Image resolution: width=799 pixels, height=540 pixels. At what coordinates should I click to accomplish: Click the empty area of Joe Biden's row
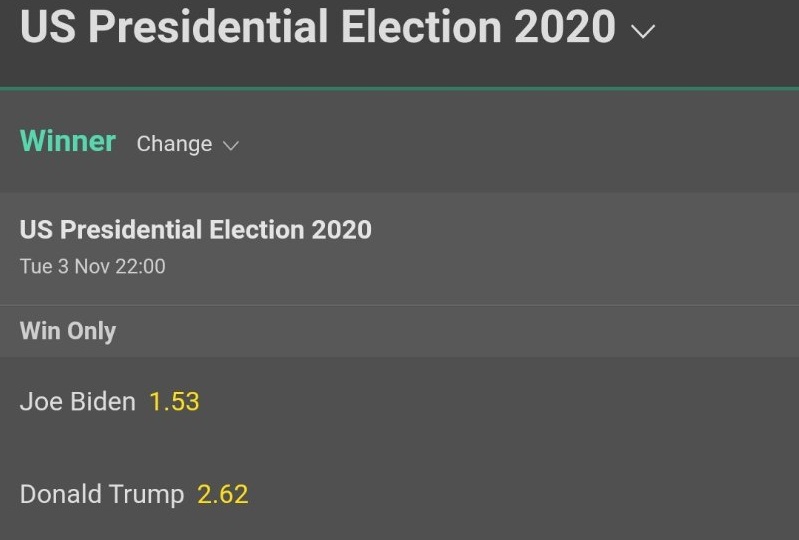click(x=500, y=402)
